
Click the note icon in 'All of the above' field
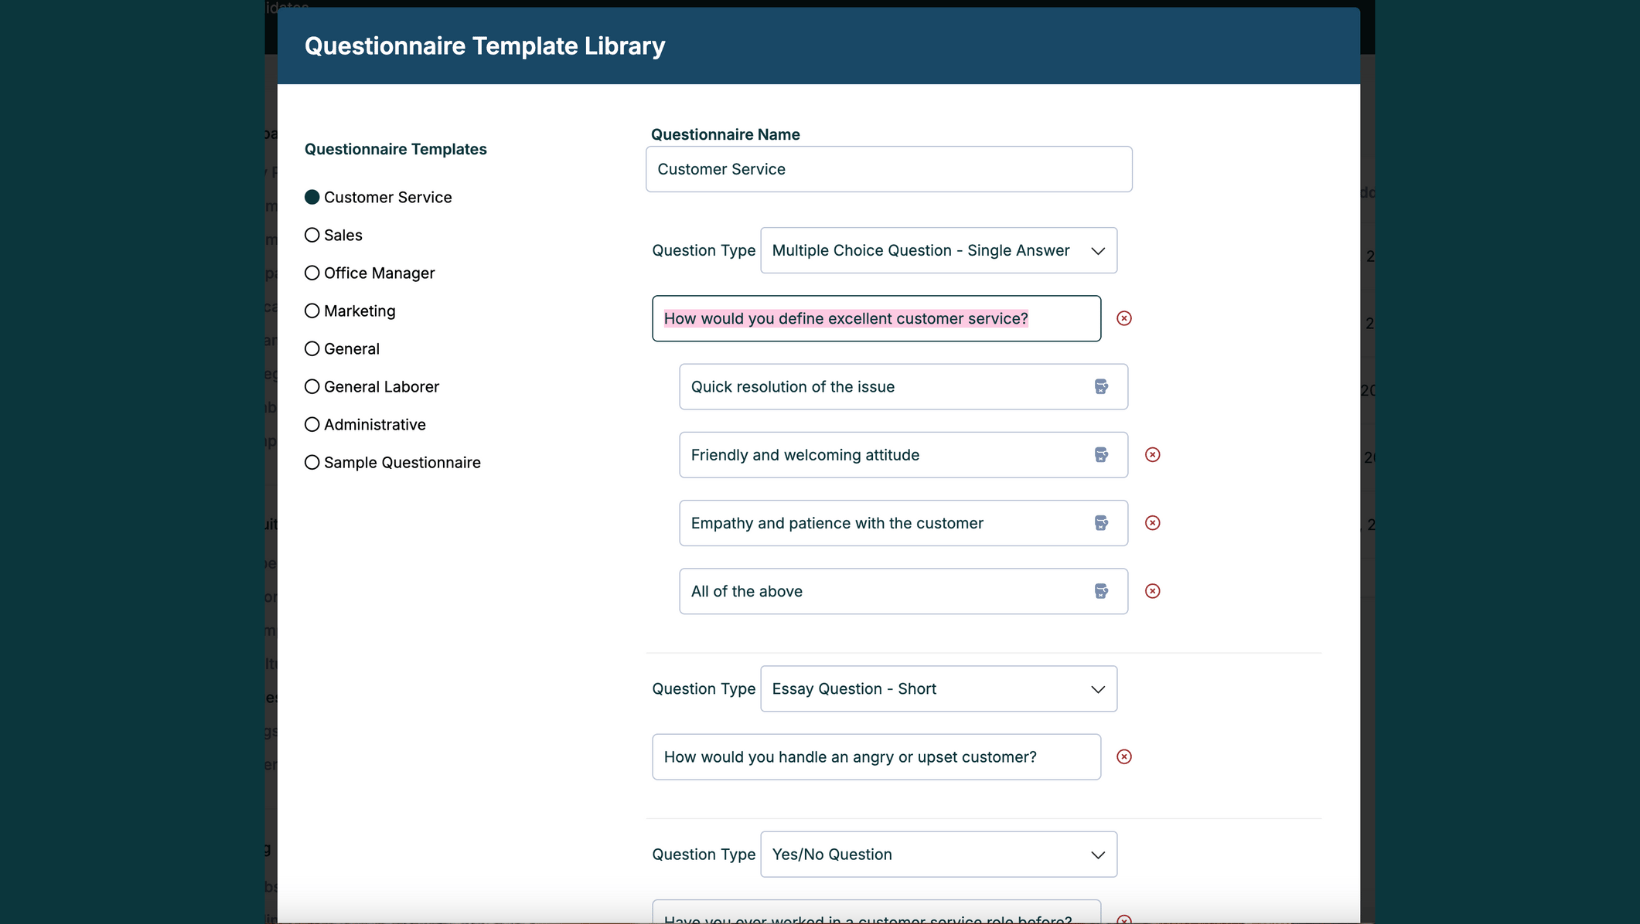click(1101, 591)
